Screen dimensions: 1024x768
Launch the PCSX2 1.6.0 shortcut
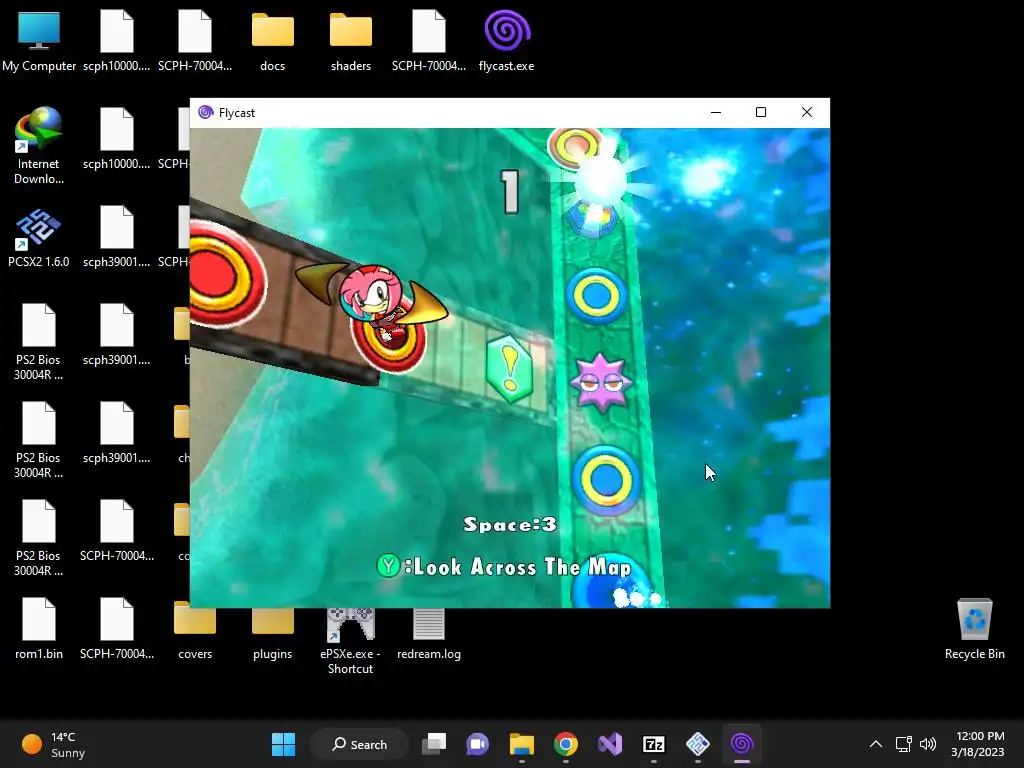[39, 238]
